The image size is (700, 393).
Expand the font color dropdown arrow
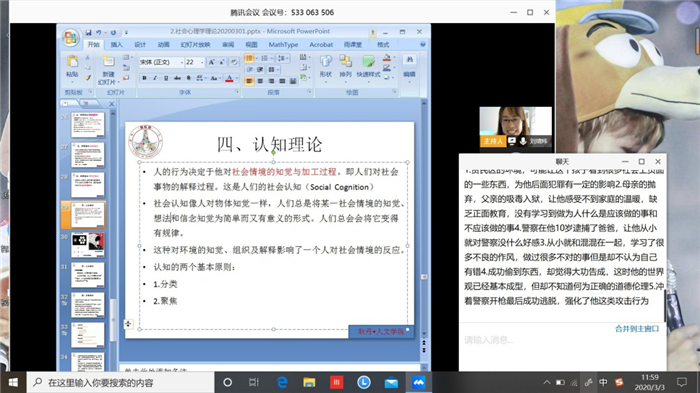(x=237, y=78)
